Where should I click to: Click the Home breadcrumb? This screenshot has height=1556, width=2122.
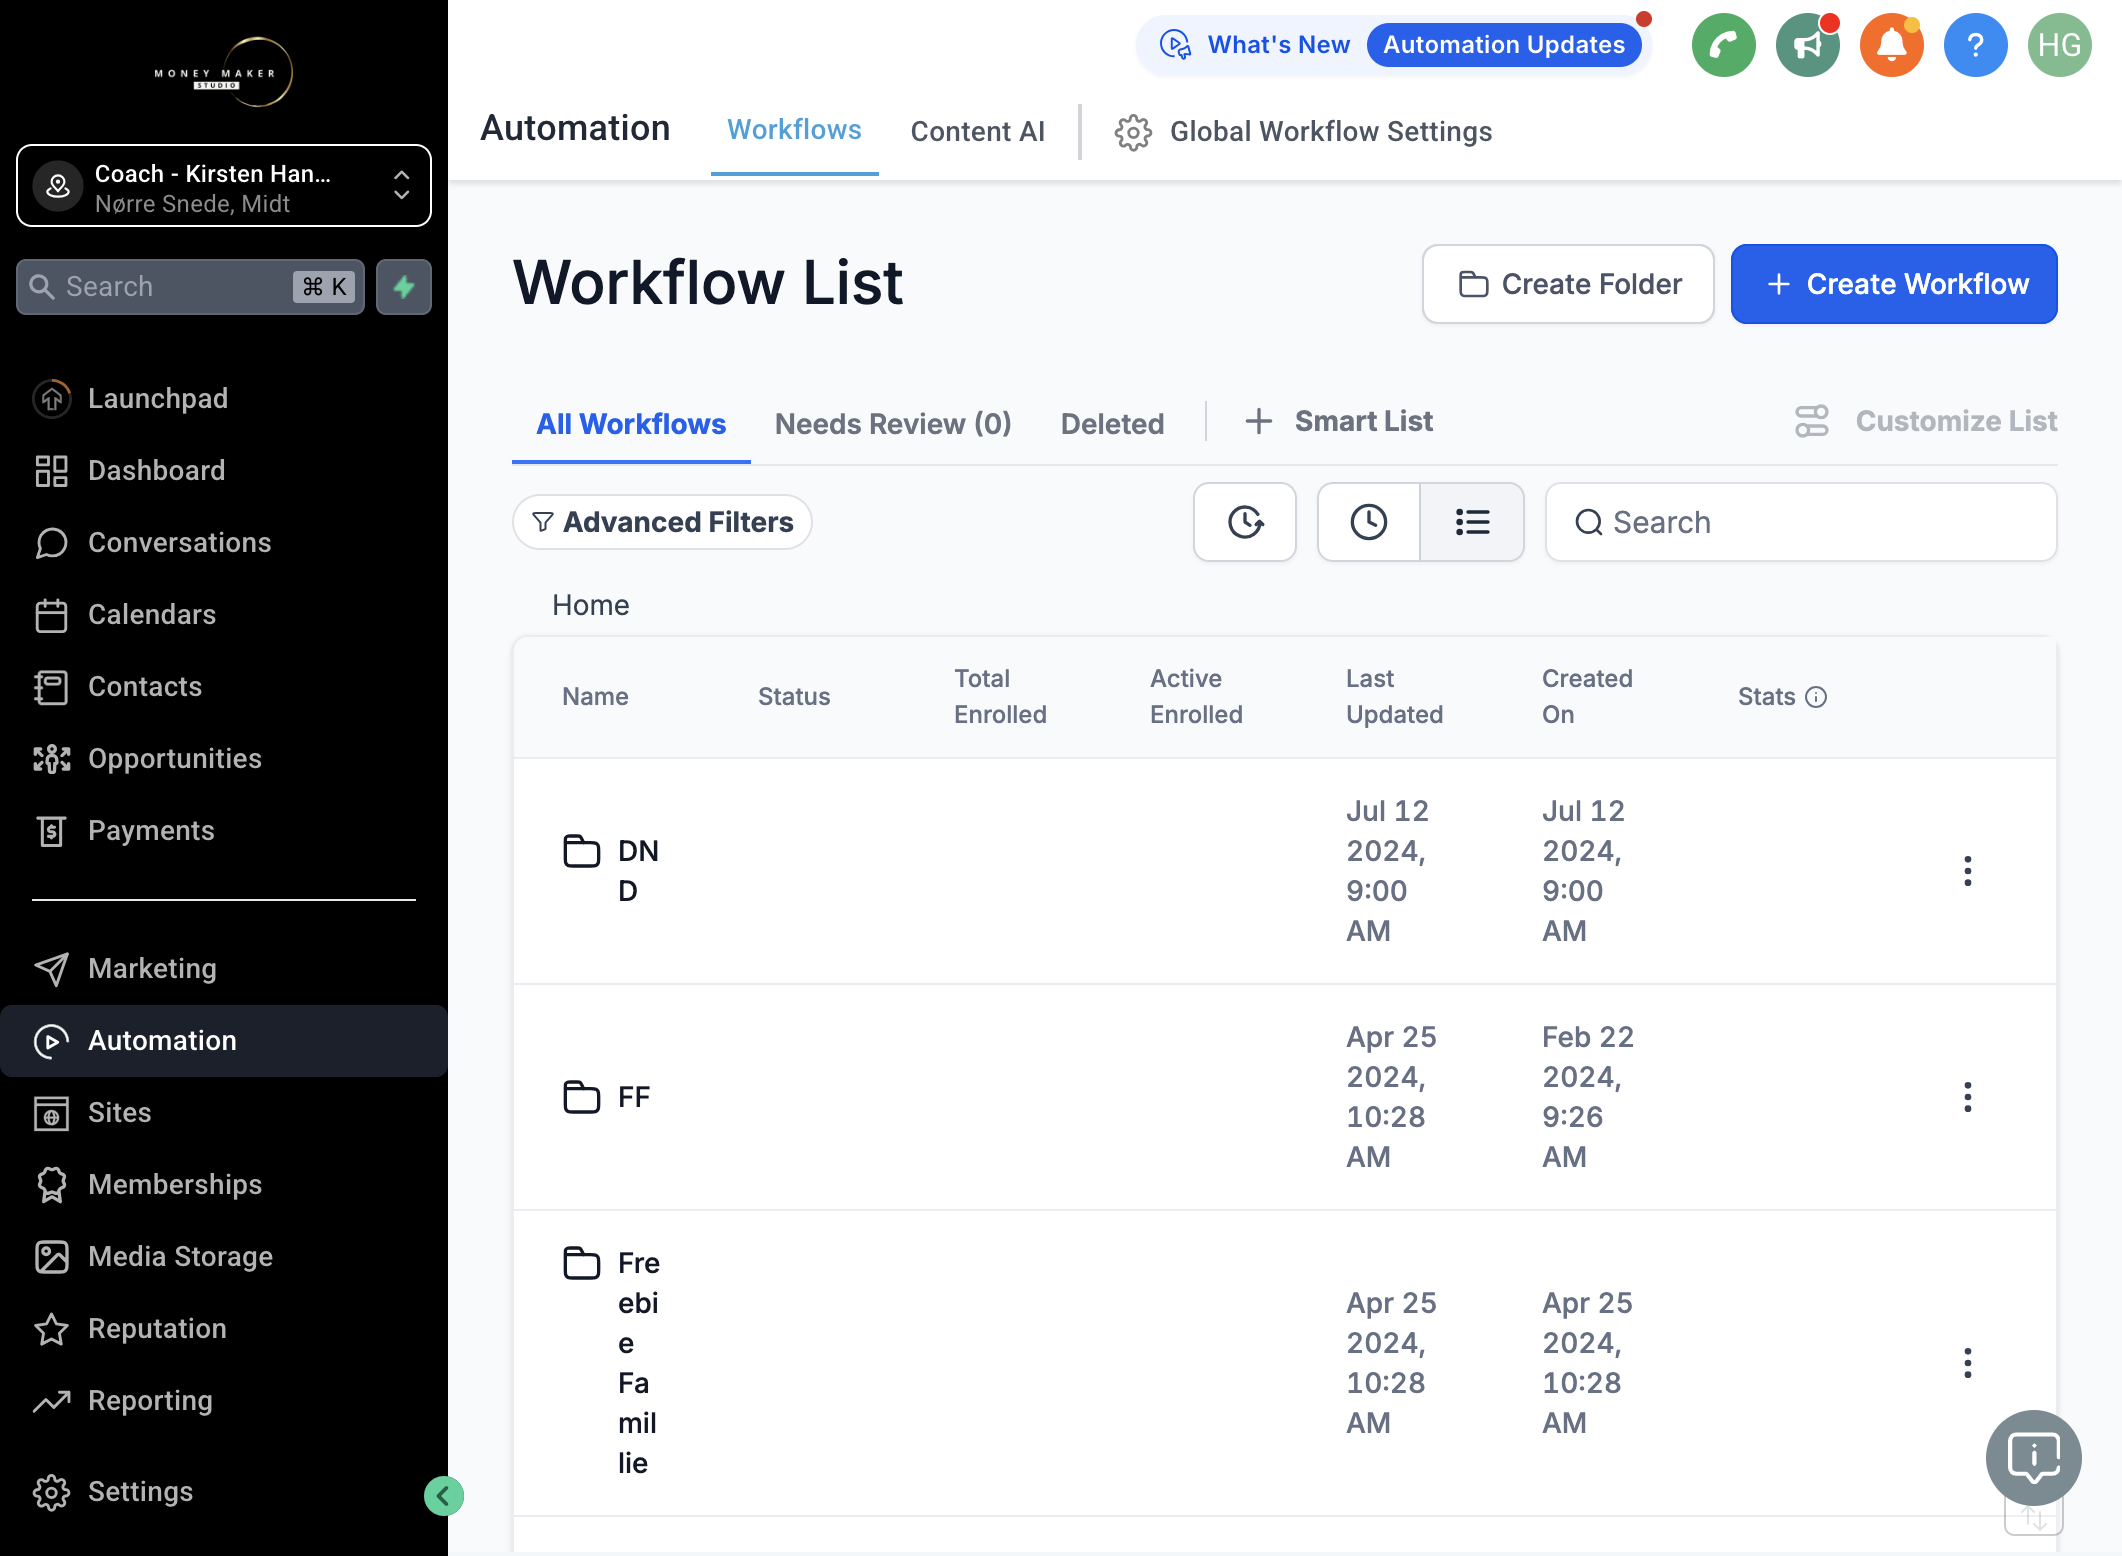pyautogui.click(x=590, y=605)
